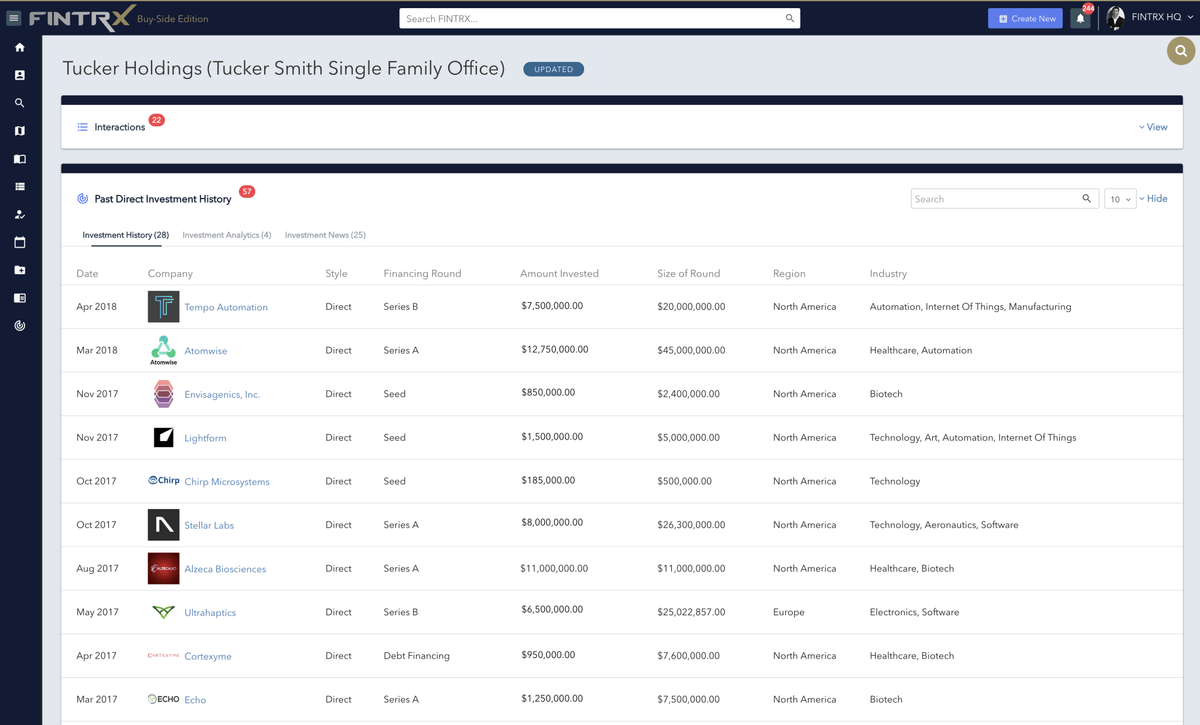Screen dimensions: 1200x725
Task: Click the Company column header
Action: (x=170, y=273)
